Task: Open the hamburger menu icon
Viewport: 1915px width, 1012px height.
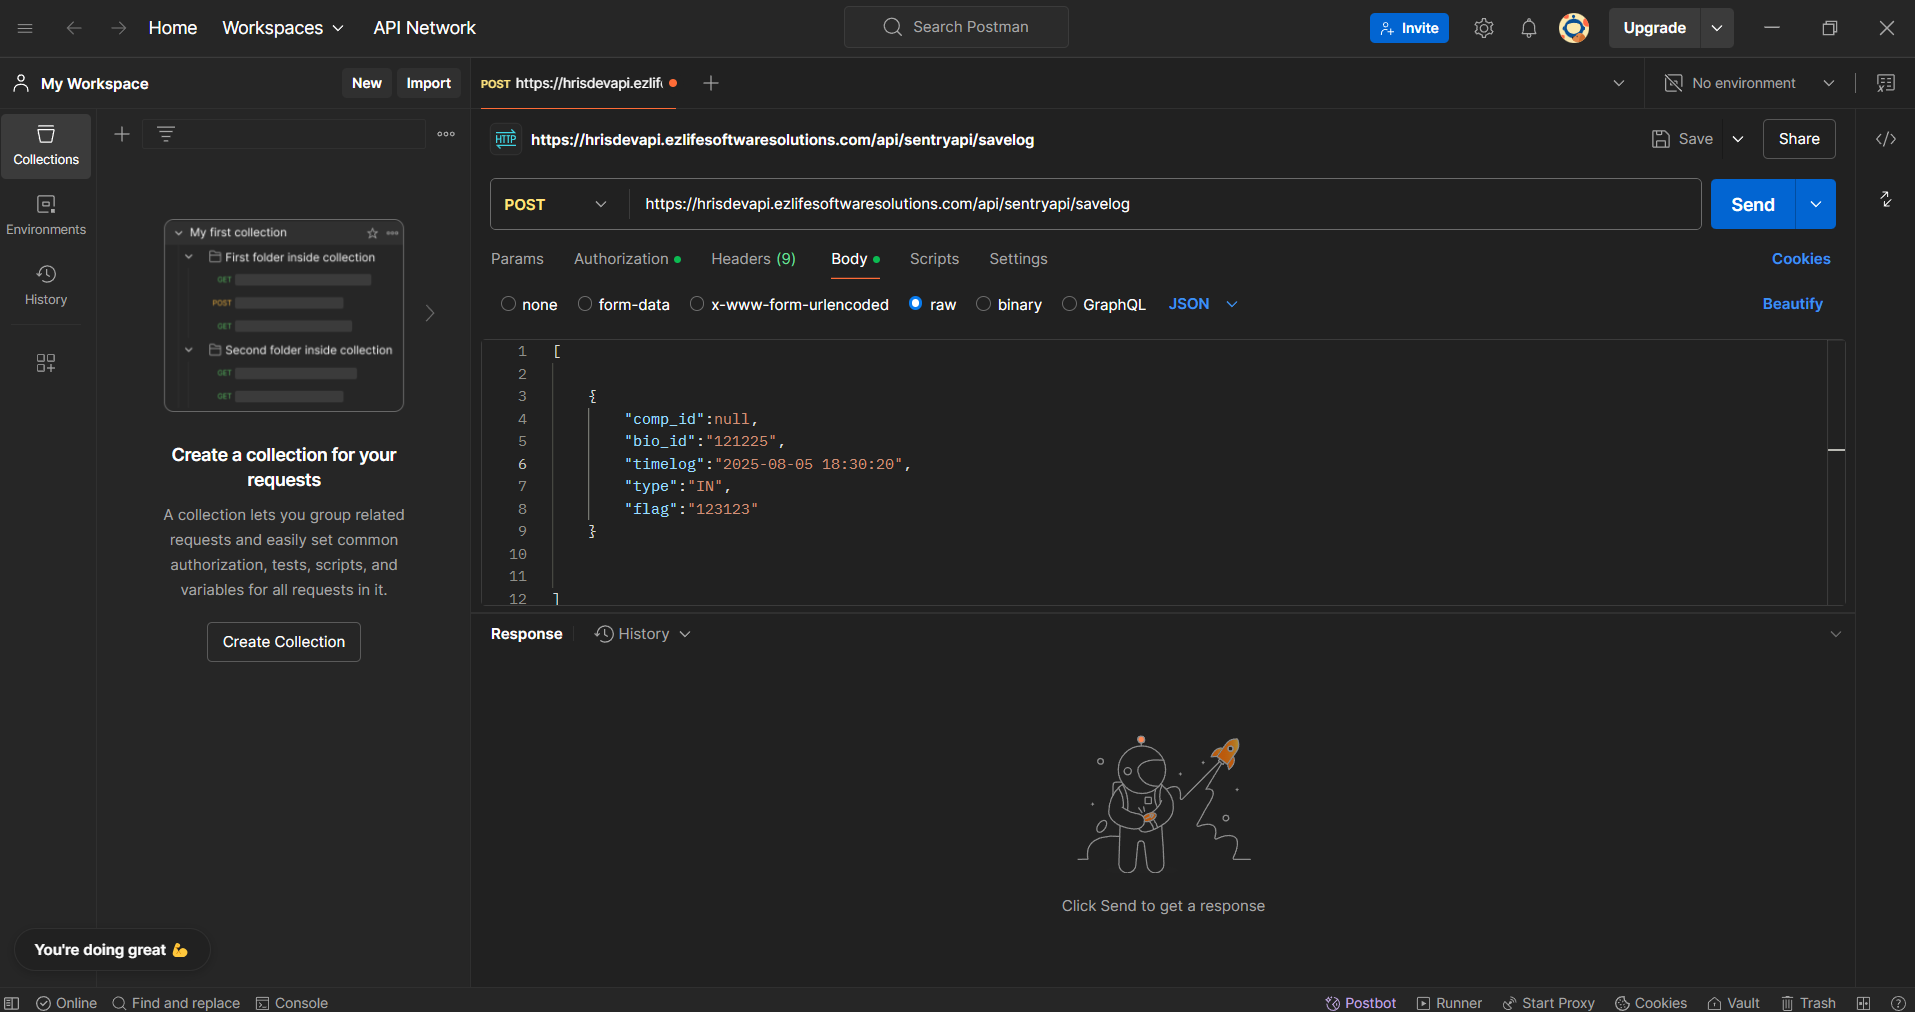Action: [x=25, y=28]
